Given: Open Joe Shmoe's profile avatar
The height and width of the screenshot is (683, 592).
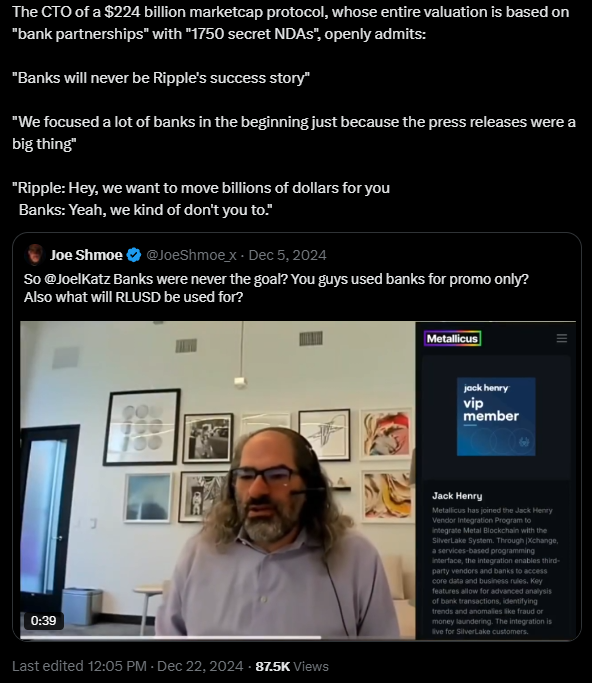Looking at the screenshot, I should coord(35,255).
